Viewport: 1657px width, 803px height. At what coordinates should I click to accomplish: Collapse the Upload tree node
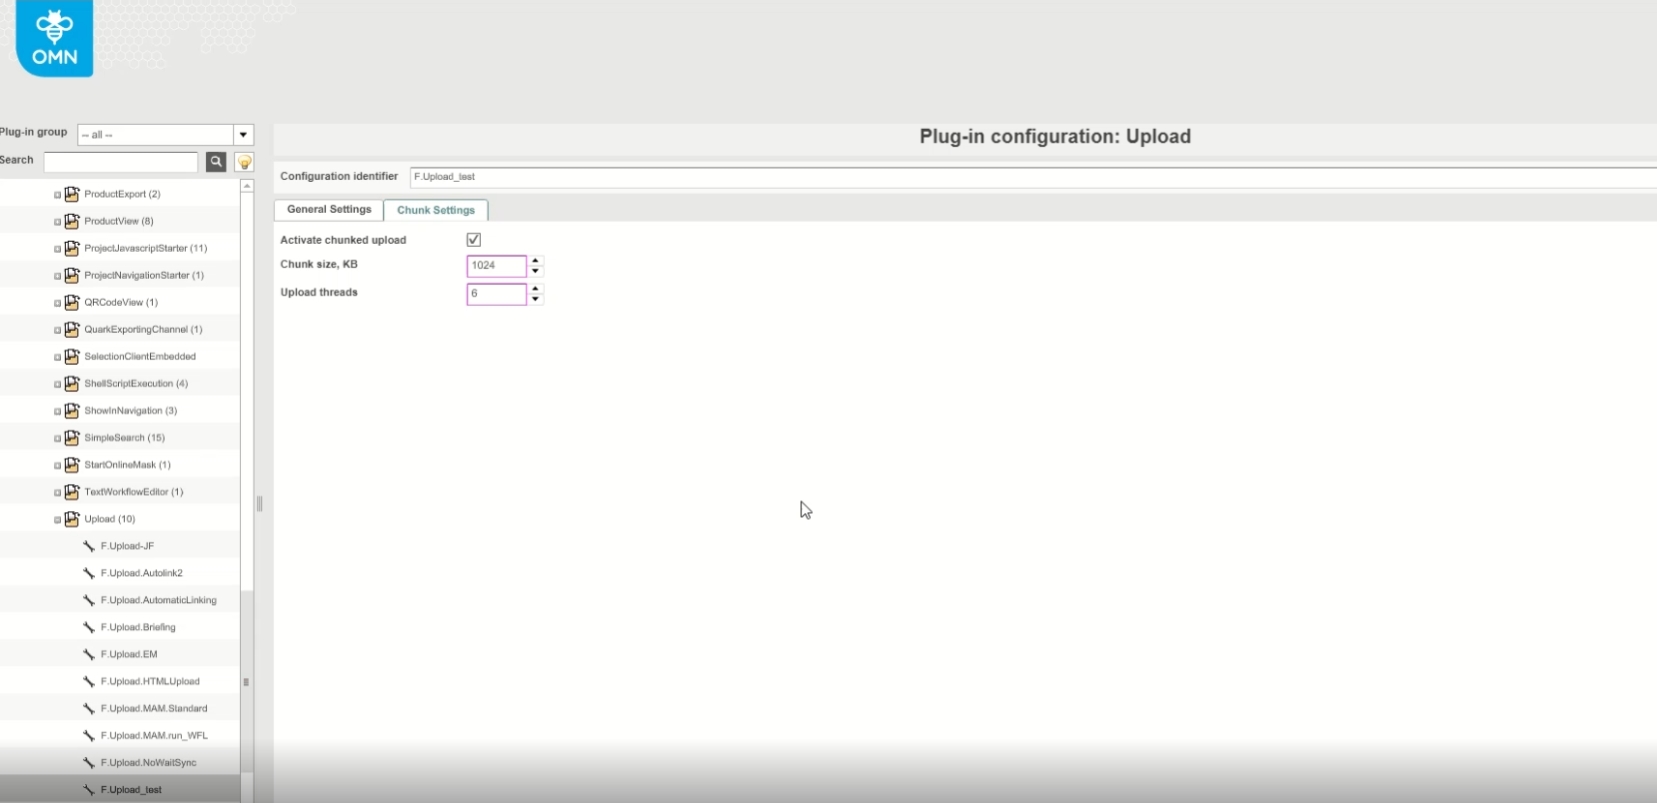(57, 519)
